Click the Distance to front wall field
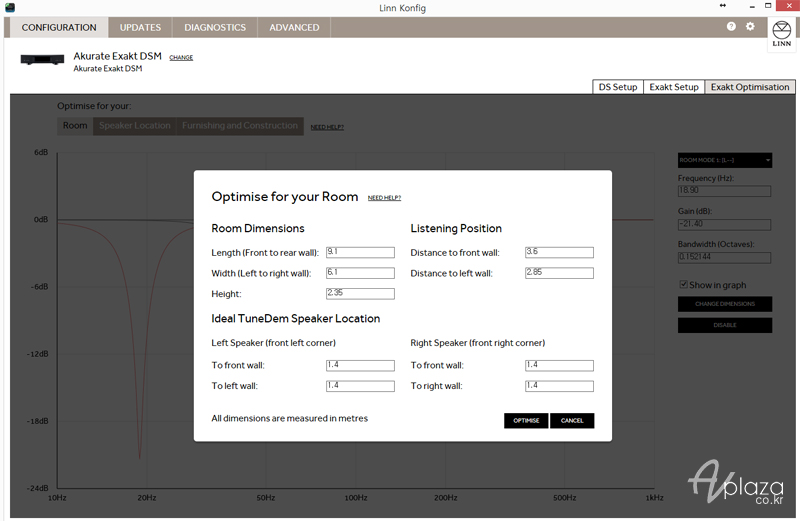Viewport: 800px width, 521px height. (x=559, y=252)
